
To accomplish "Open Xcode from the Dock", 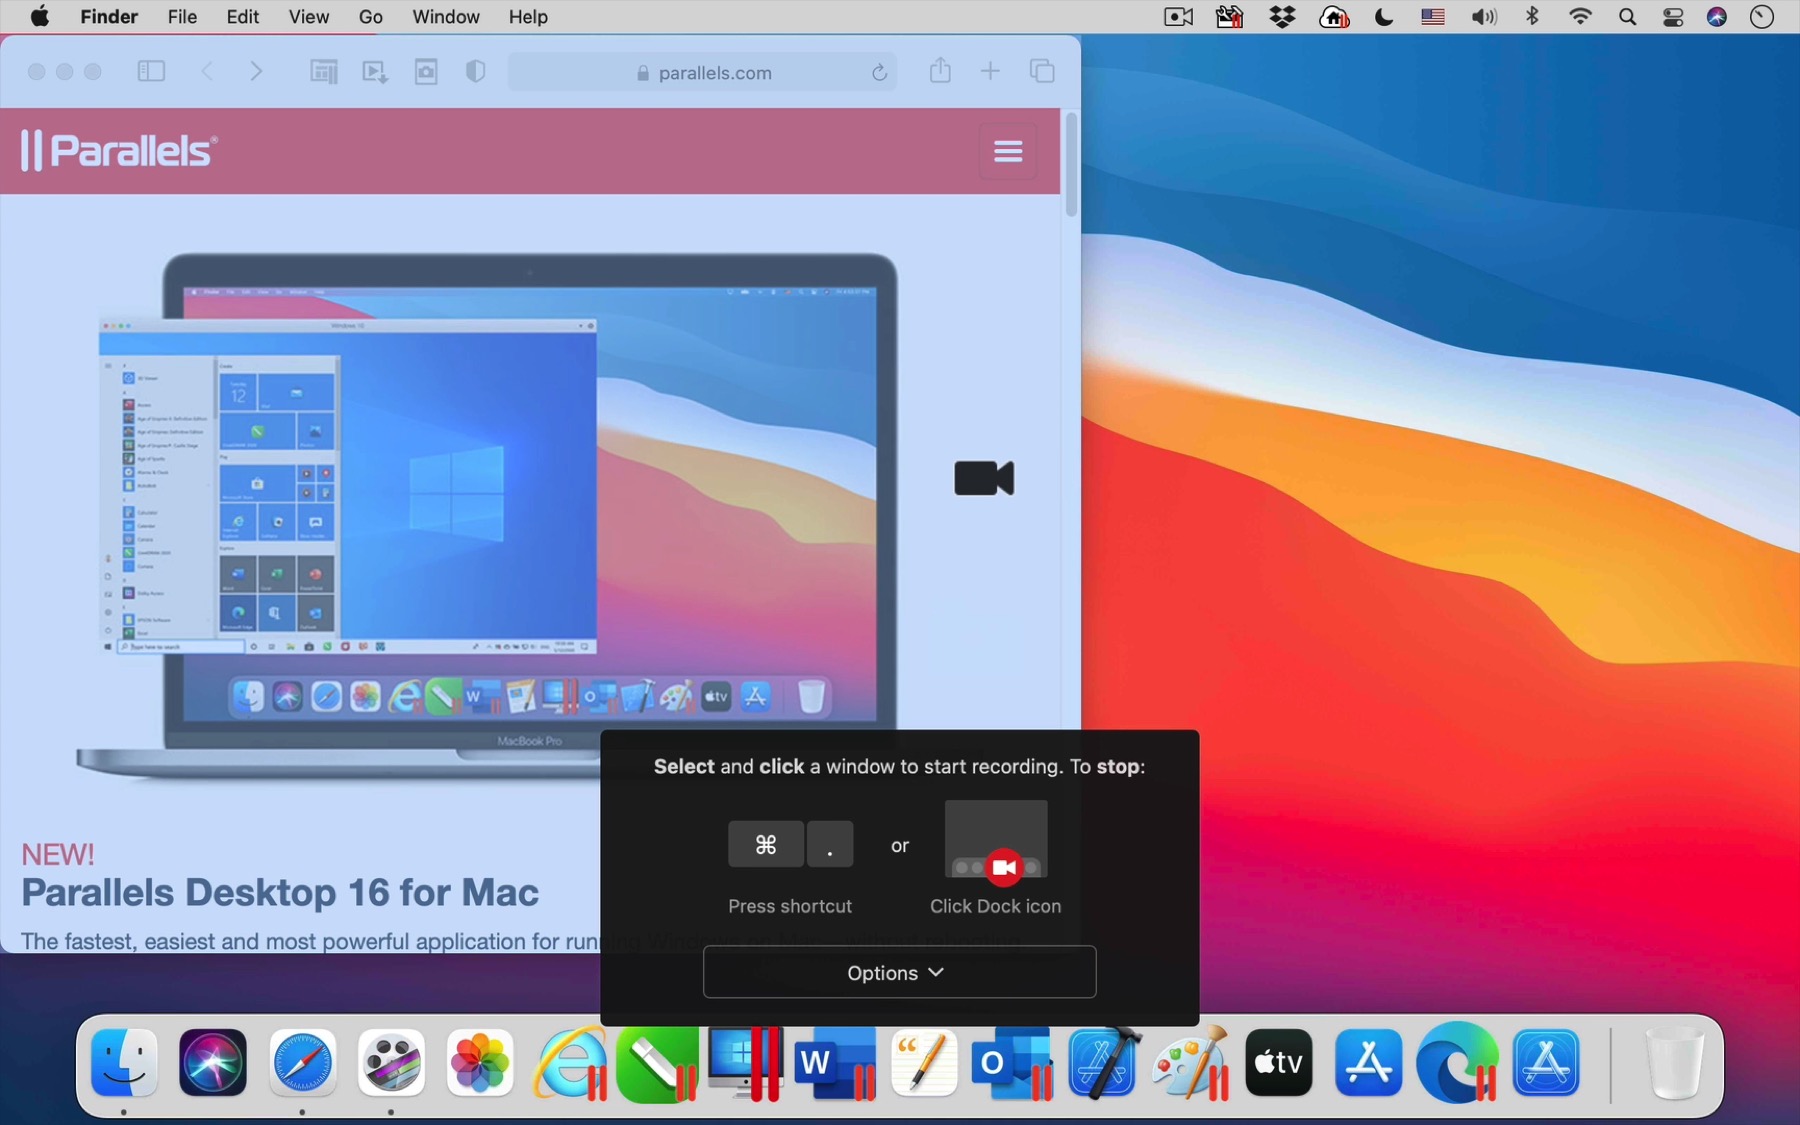I will tap(1103, 1063).
